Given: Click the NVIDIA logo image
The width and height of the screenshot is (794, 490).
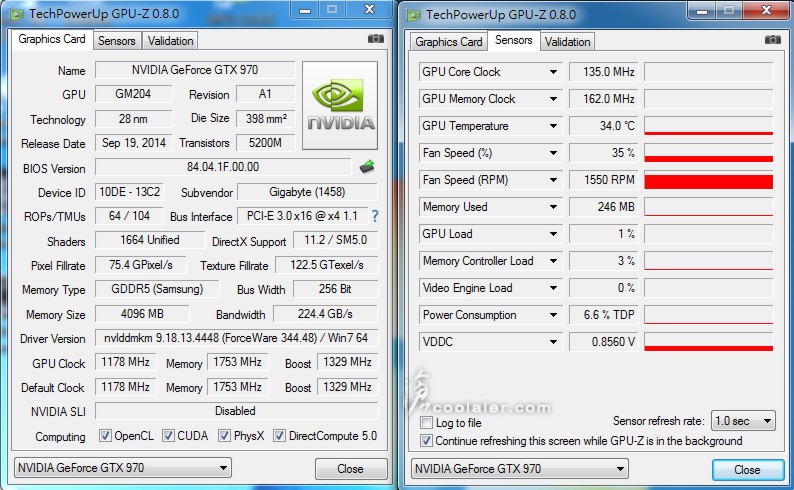Looking at the screenshot, I should pyautogui.click(x=340, y=106).
